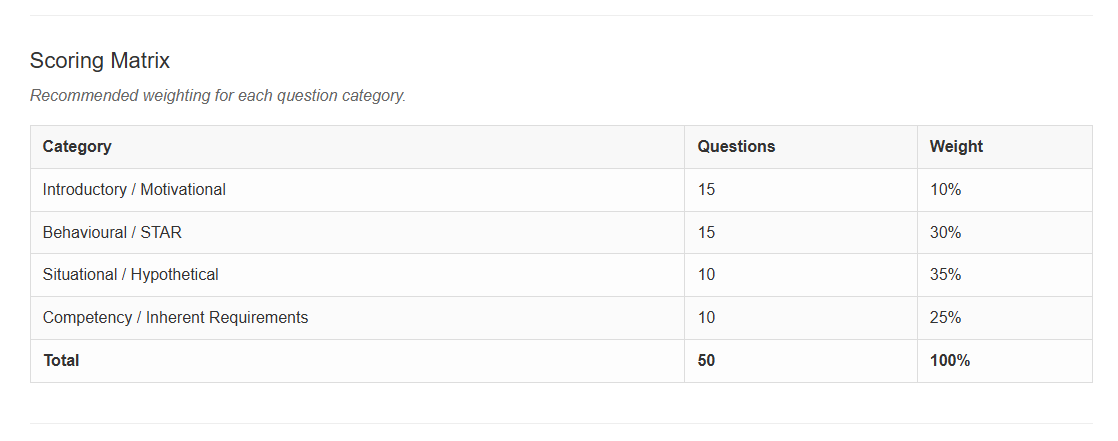
Task: Select the Questions column header
Action: (x=801, y=147)
